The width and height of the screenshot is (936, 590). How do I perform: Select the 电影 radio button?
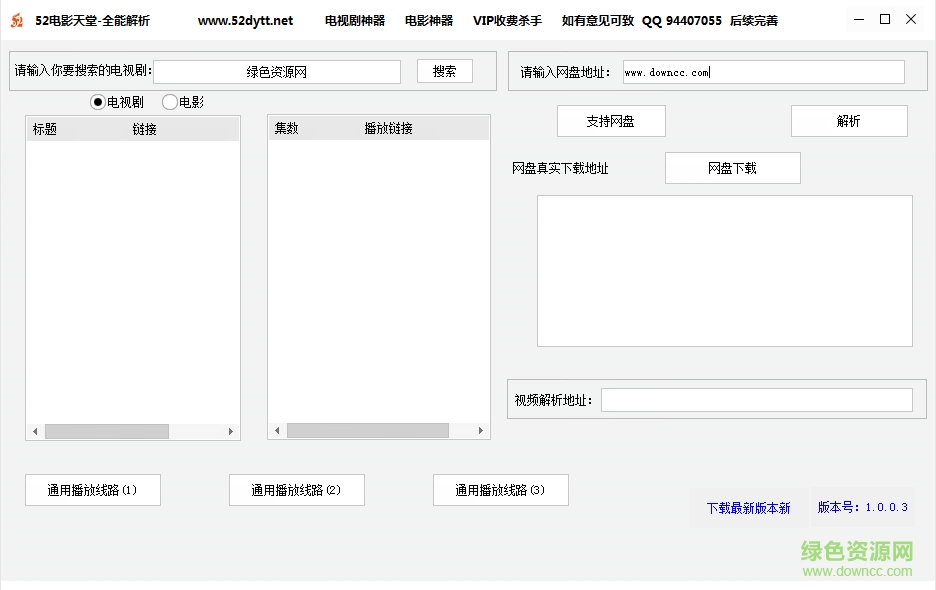[x=169, y=101]
